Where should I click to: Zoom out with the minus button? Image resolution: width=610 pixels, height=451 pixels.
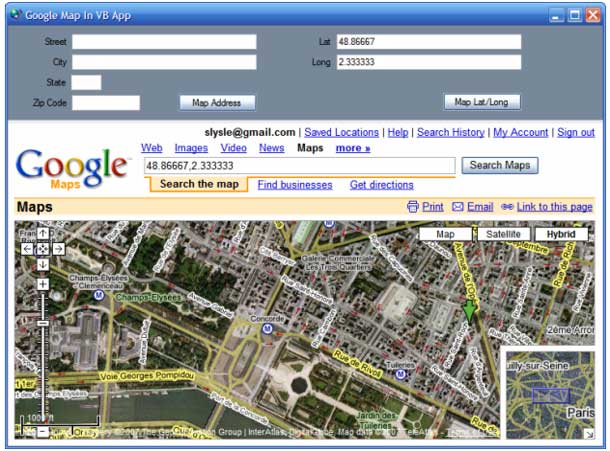click(43, 432)
